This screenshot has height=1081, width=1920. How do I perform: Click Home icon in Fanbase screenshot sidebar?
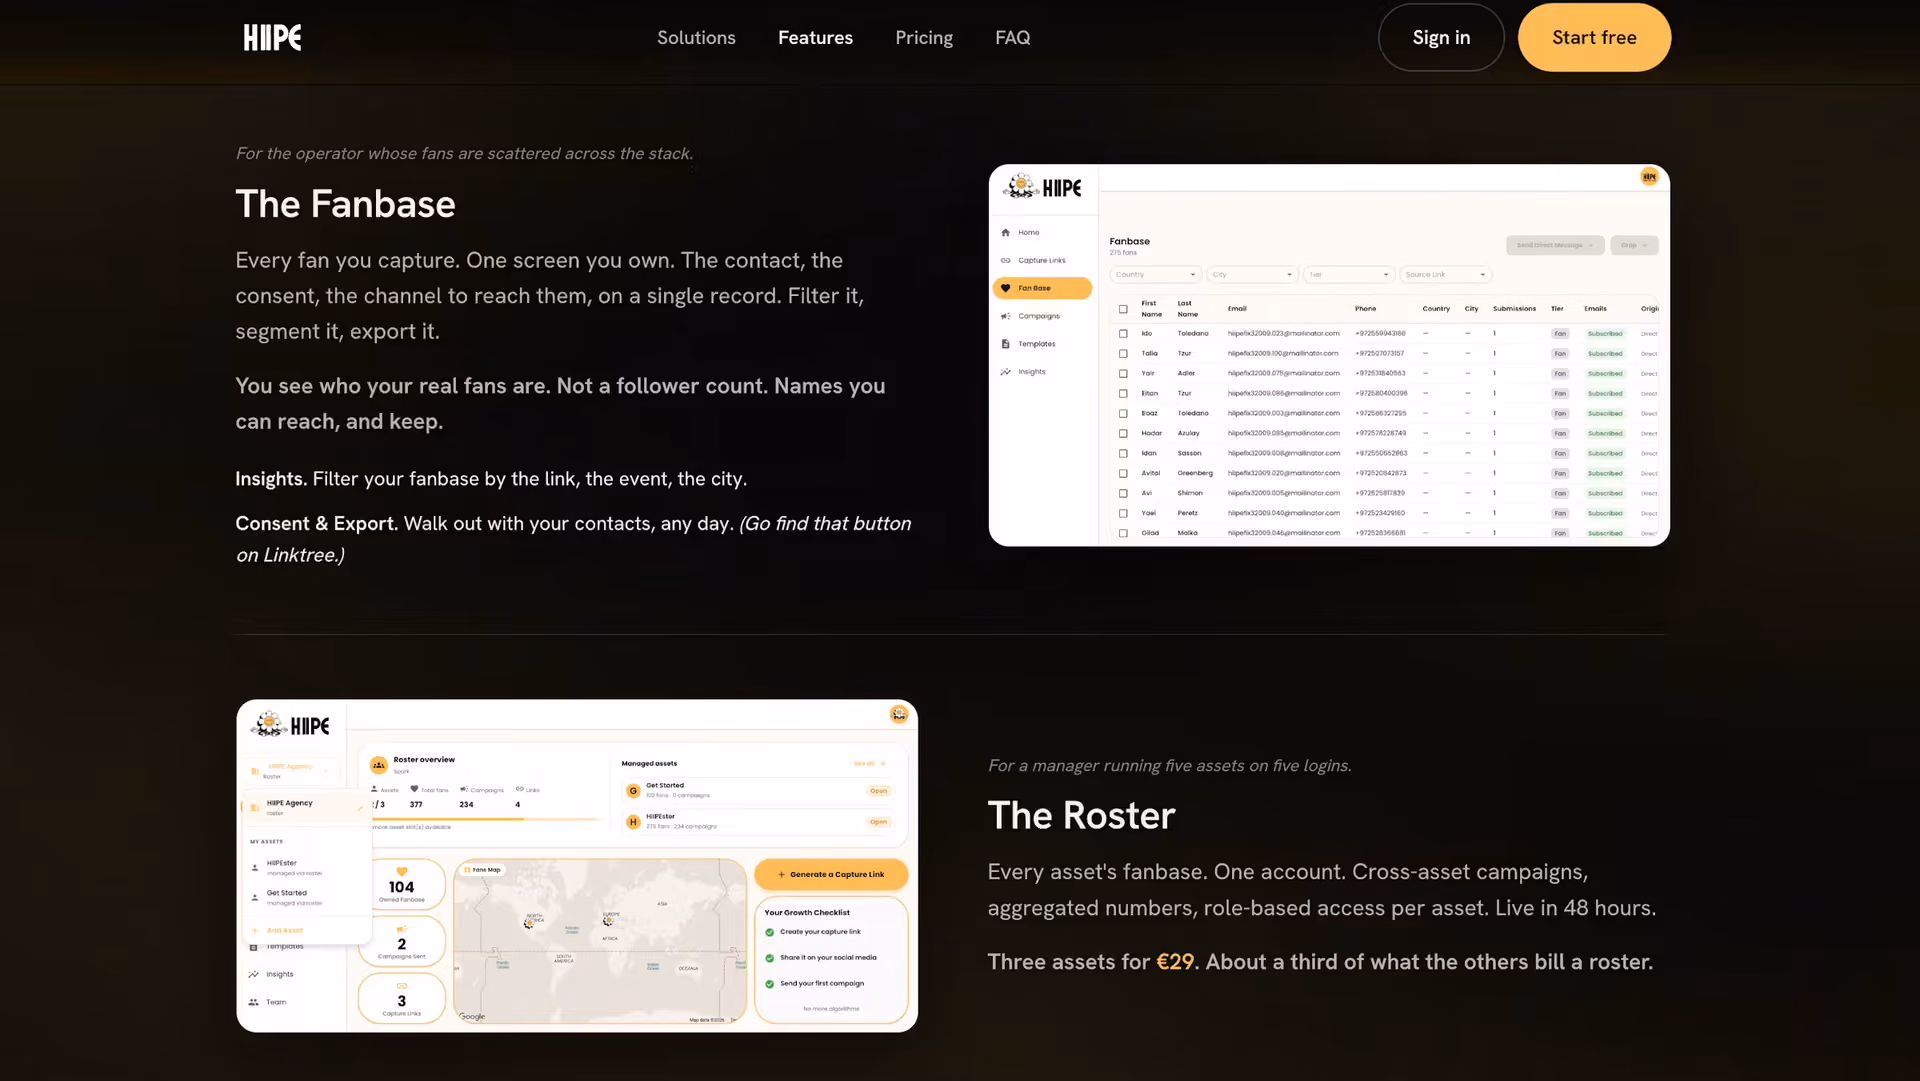point(1005,232)
